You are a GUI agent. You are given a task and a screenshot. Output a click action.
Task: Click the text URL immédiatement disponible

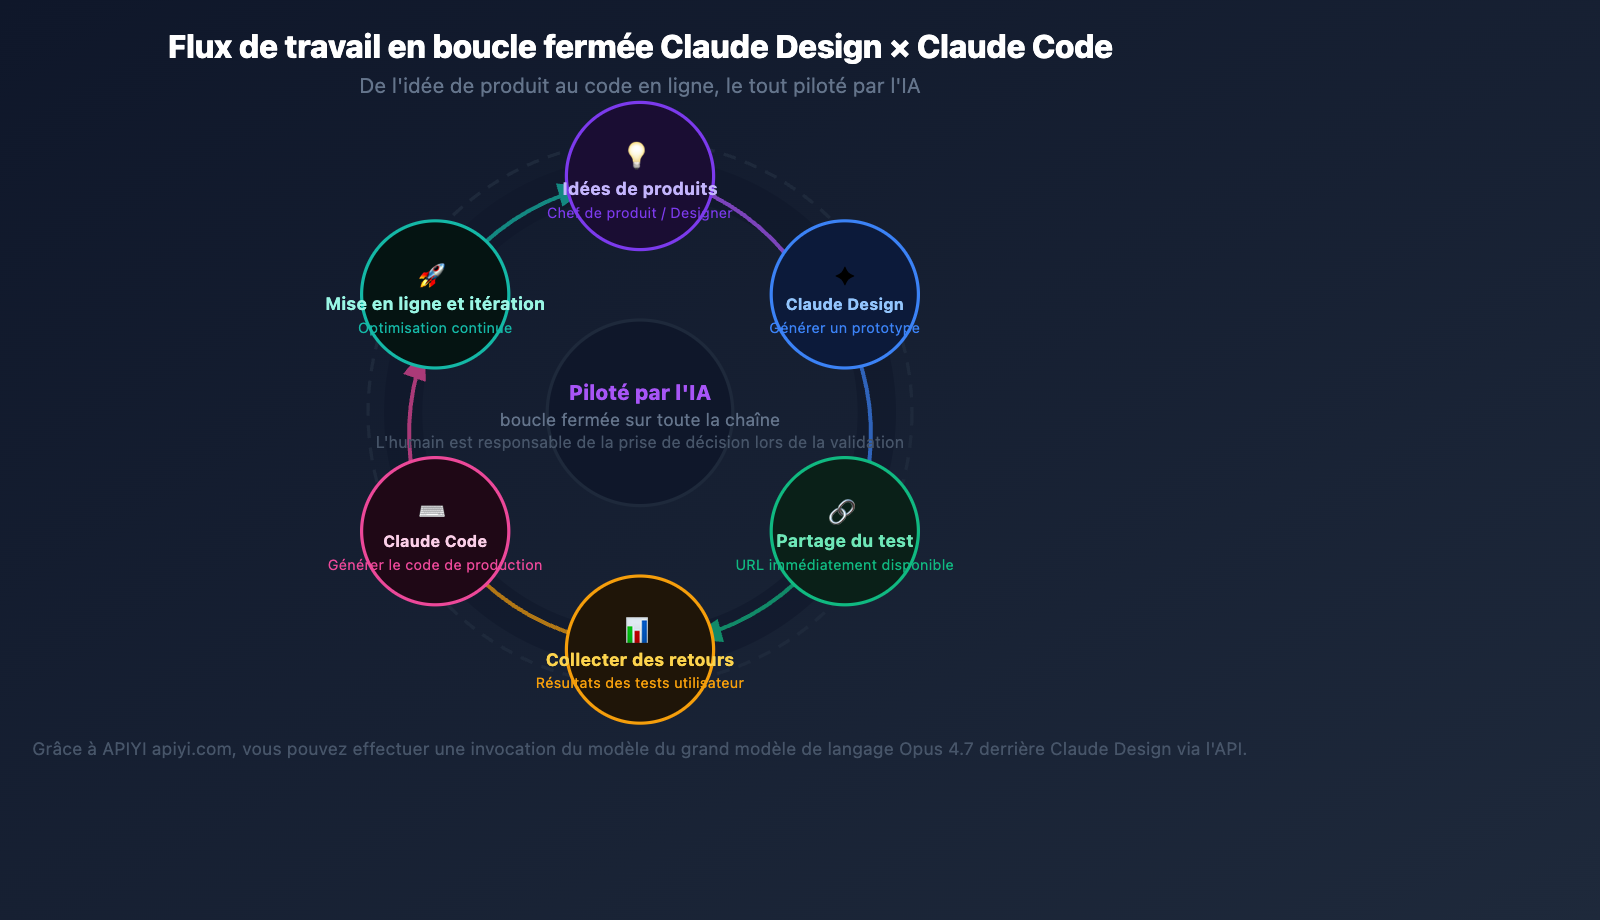click(x=845, y=564)
